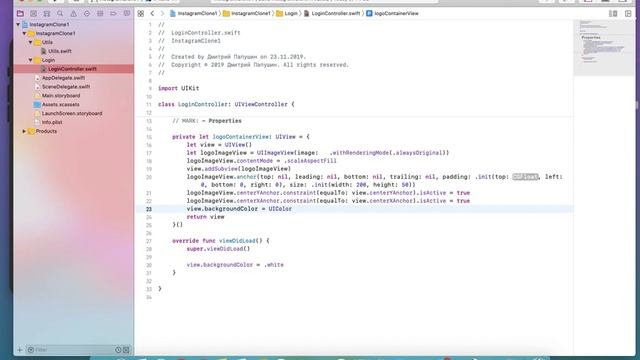This screenshot has height=360, width=640.
Task: Open the Source Control navigator
Action: coord(33,13)
